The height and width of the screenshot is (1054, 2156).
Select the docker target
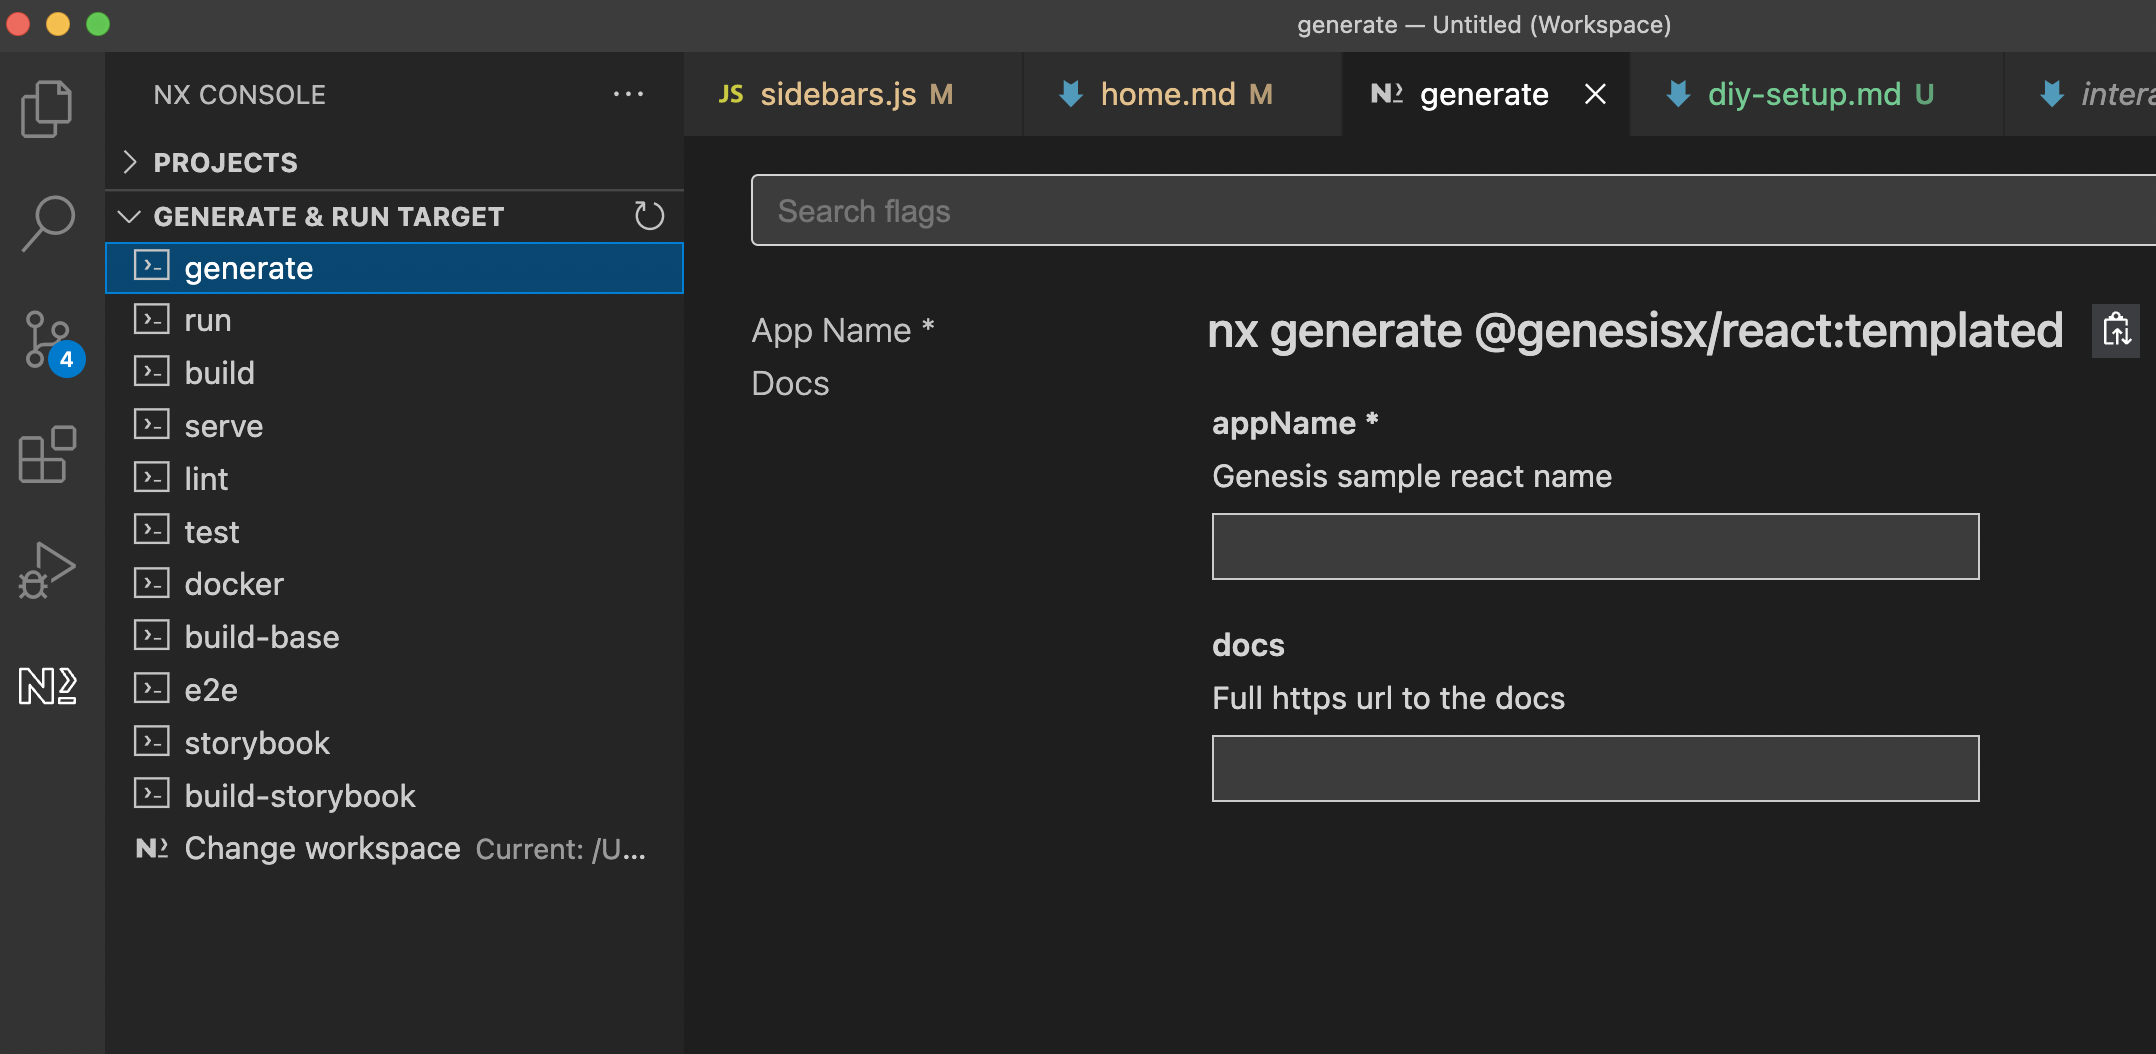(x=395, y=584)
